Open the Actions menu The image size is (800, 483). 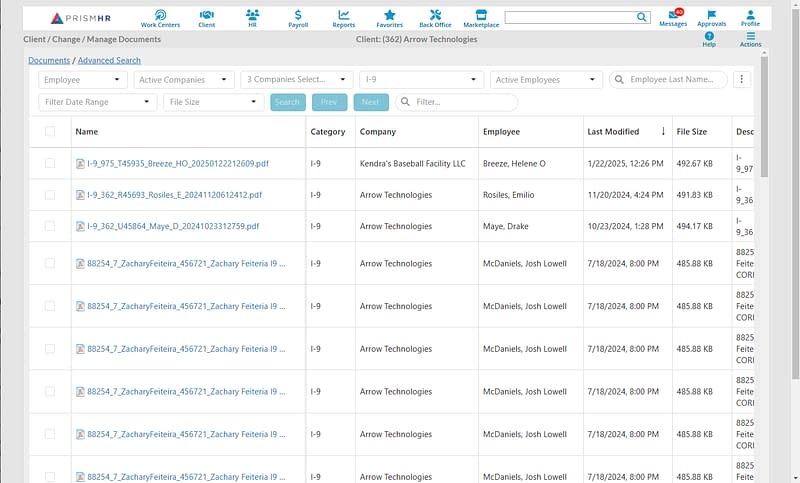pyautogui.click(x=751, y=39)
